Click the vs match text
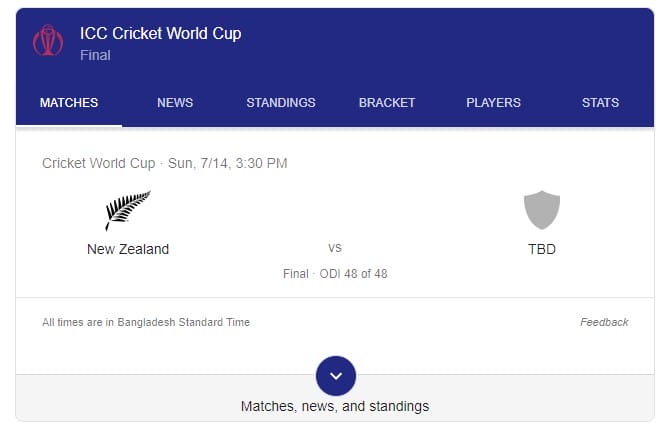This screenshot has width=668, height=423. click(335, 248)
